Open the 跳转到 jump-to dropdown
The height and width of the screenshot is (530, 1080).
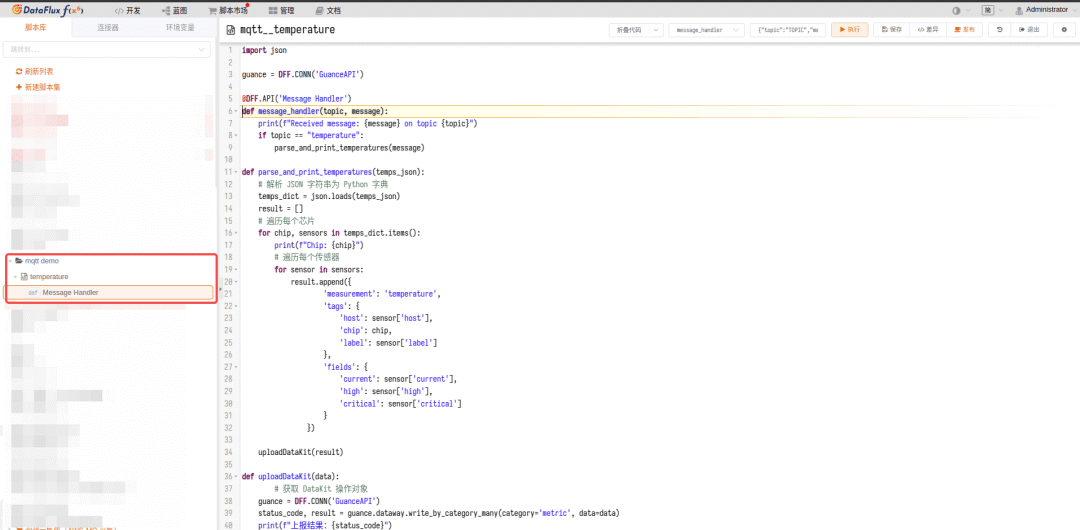tap(107, 50)
